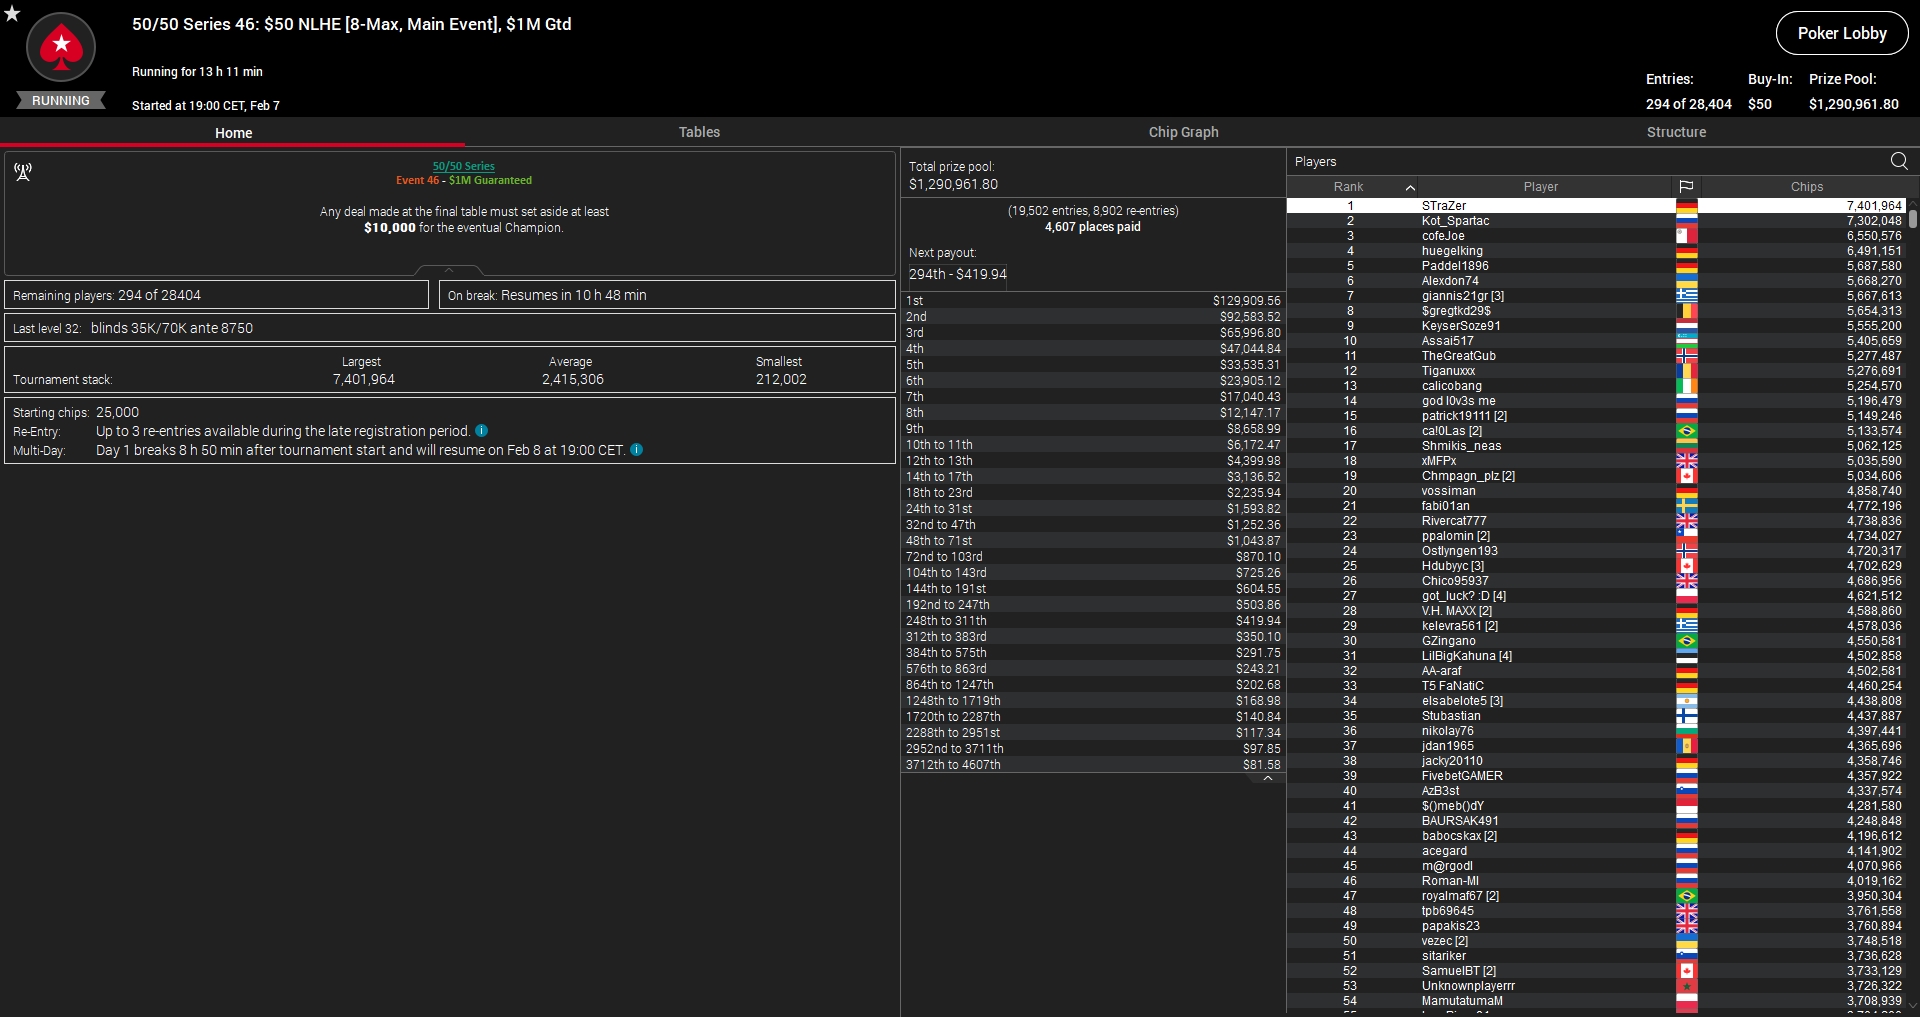This screenshot has height=1017, width=1920.
Task: Click the Belgian flag beside $gregtkd29$
Action: tap(1686, 311)
